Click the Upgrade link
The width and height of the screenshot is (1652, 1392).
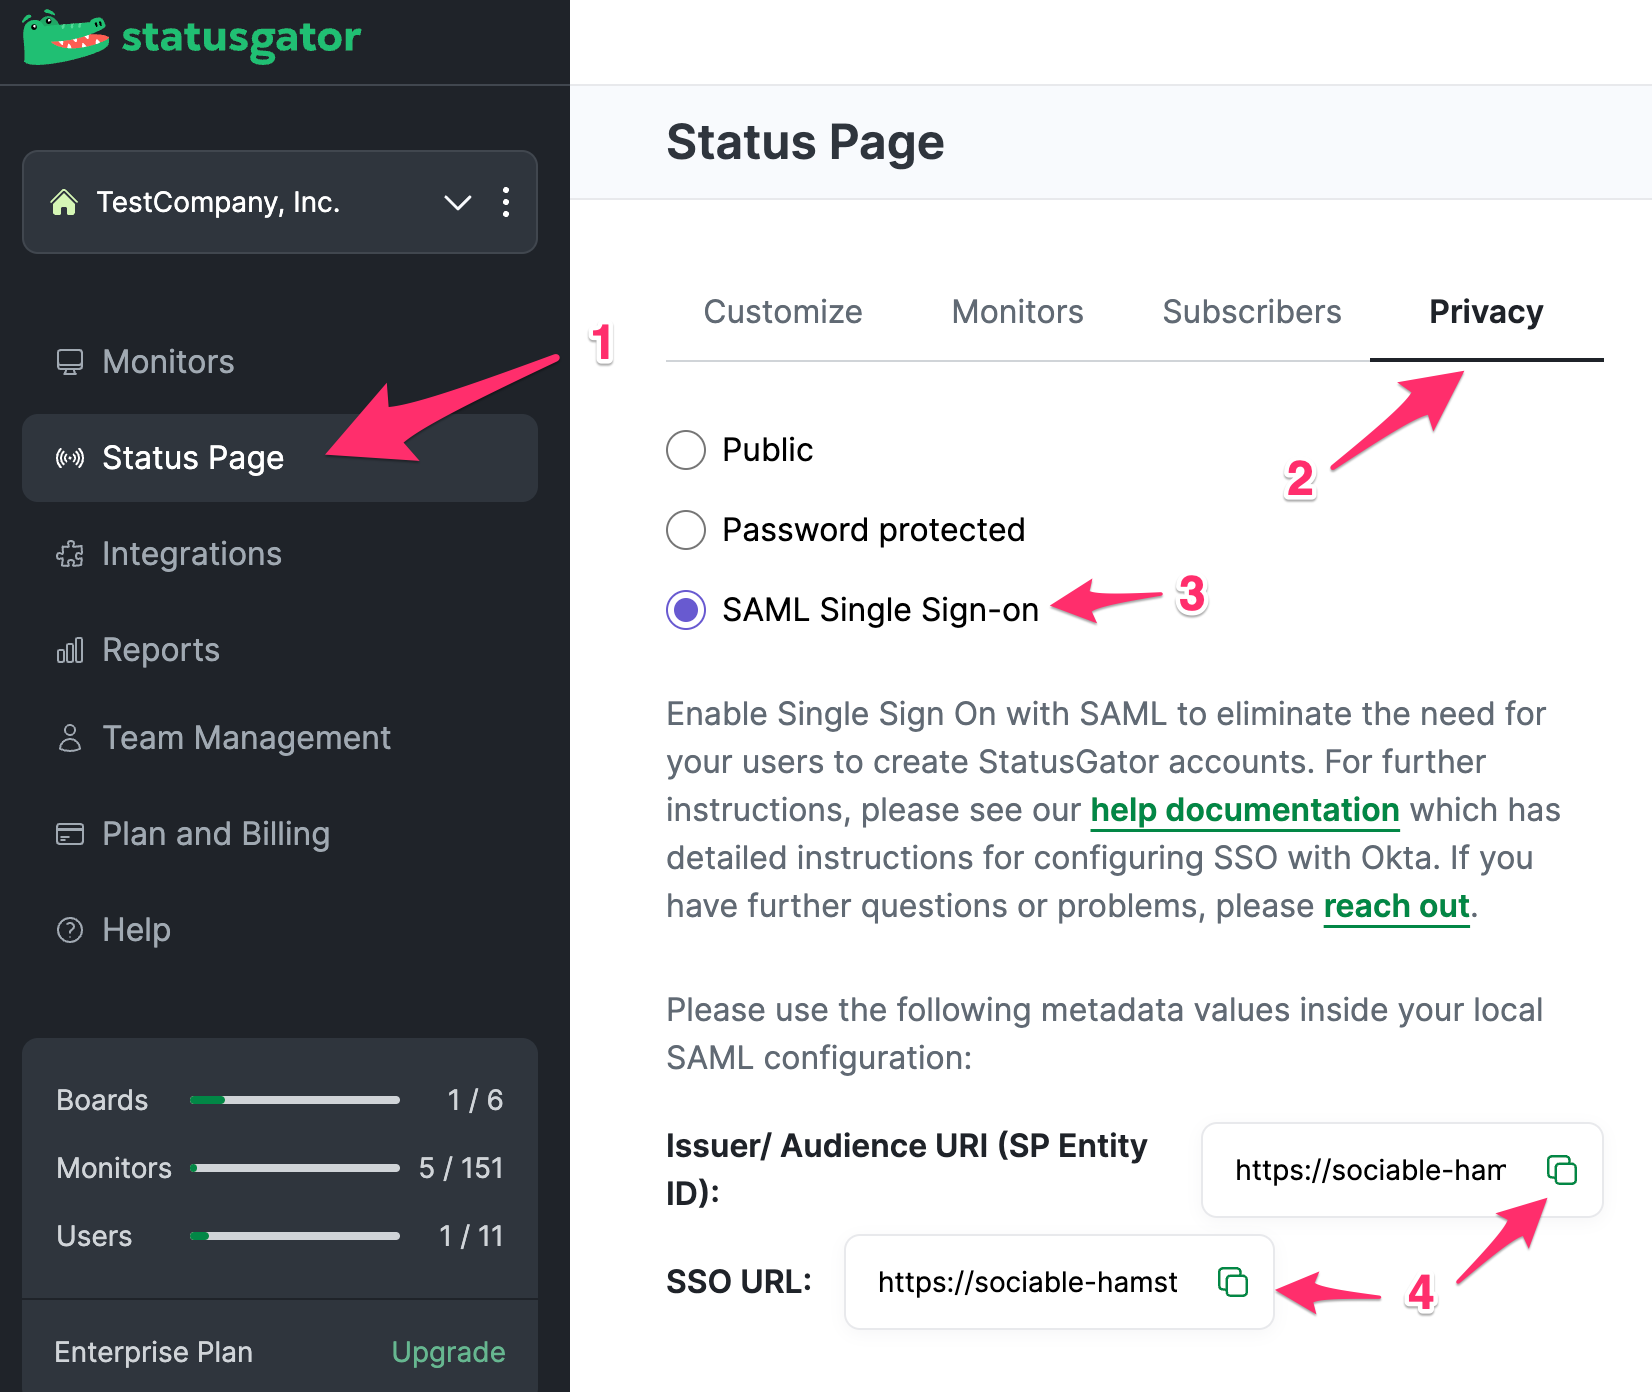point(448,1352)
